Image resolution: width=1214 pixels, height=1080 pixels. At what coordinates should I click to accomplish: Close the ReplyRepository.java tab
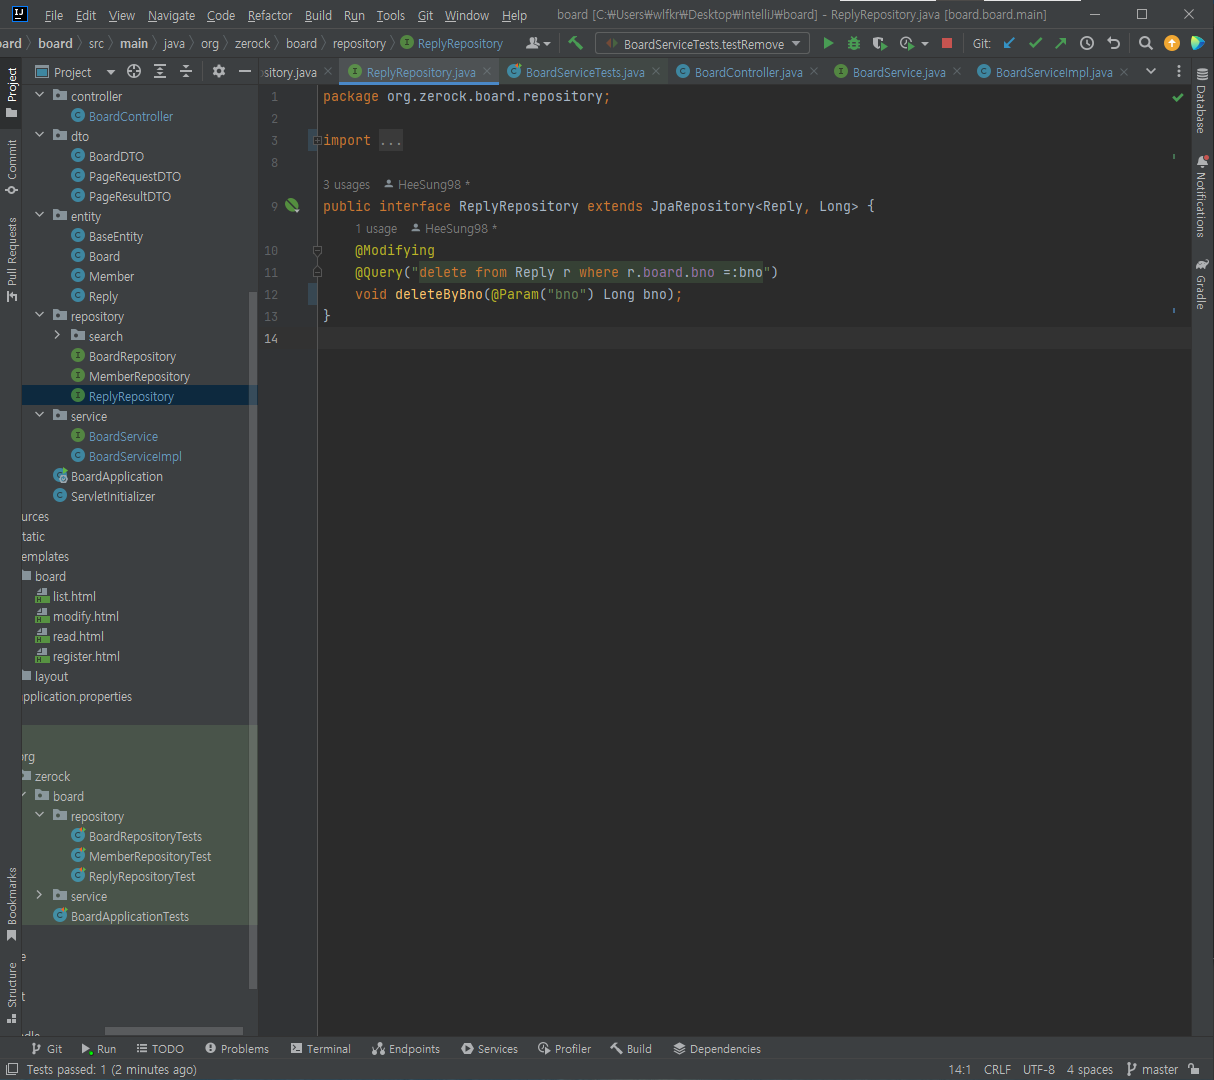[x=488, y=71]
